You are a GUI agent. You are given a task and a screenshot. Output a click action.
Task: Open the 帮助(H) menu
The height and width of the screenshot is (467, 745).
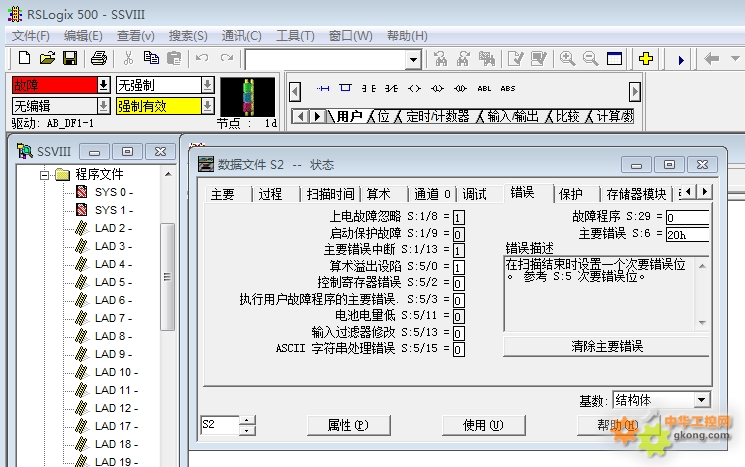[407, 36]
